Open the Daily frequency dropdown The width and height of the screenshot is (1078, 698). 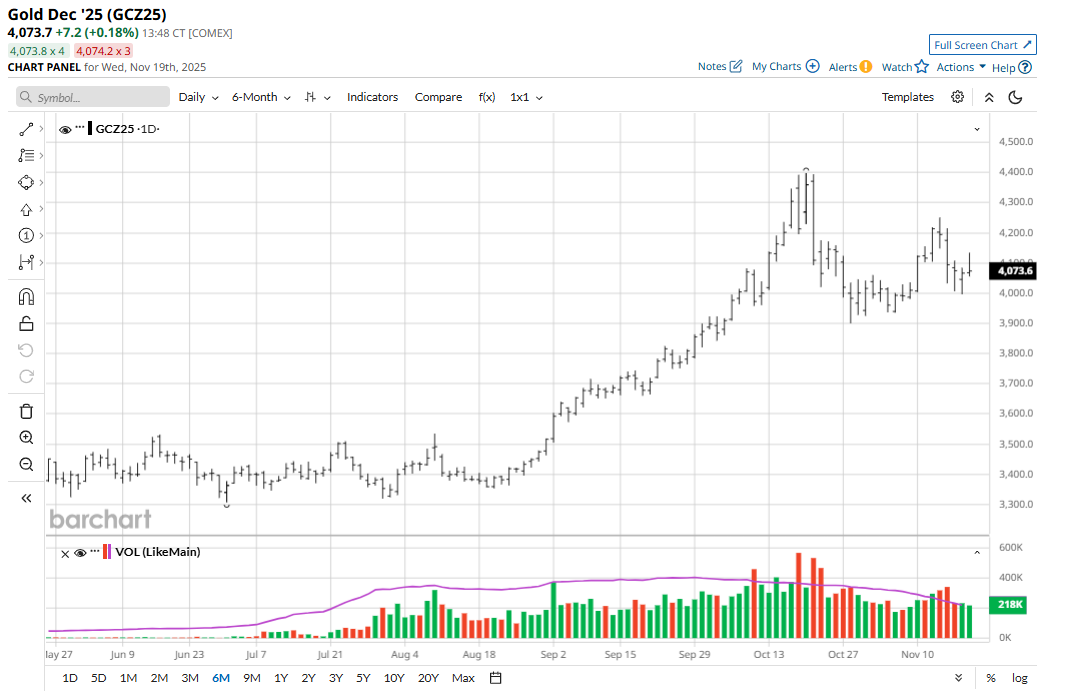[x=198, y=97]
